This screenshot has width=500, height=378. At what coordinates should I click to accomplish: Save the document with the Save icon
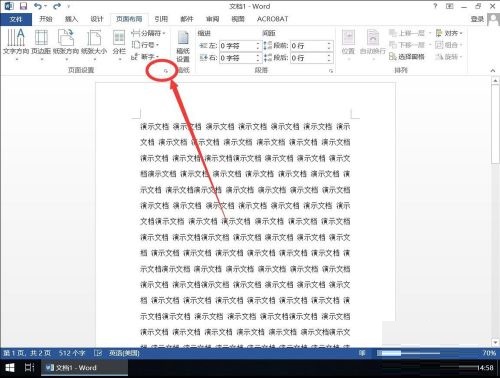(23, 6)
